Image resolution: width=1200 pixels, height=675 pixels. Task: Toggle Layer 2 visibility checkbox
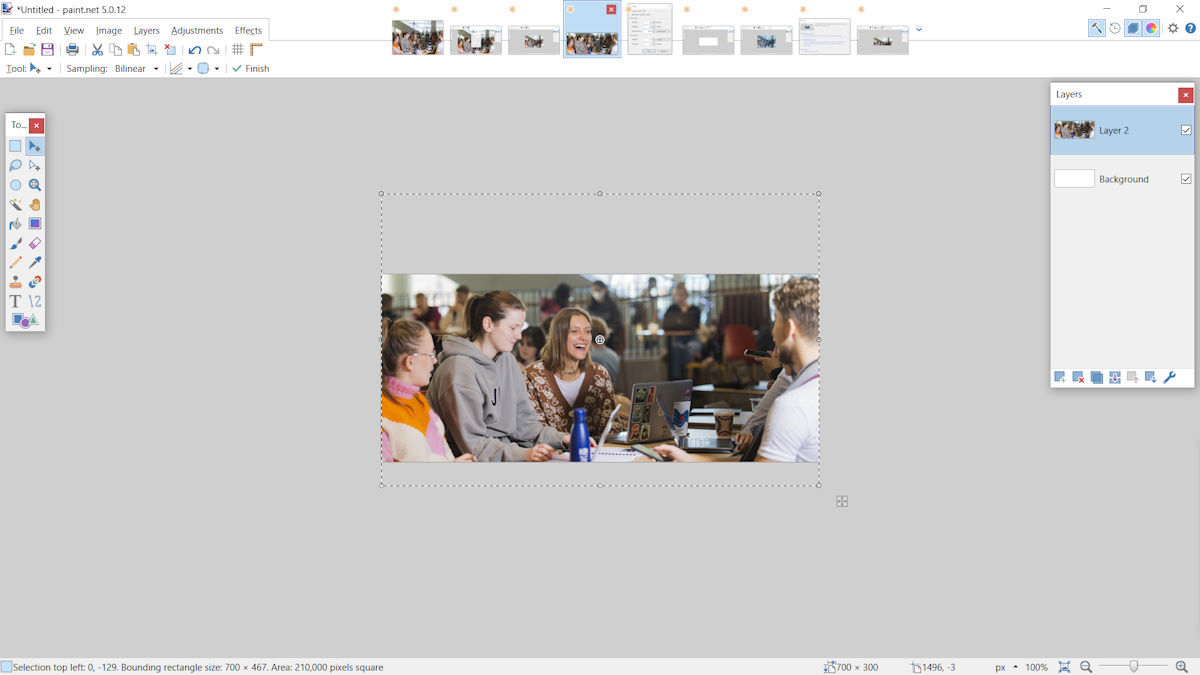[1186, 130]
